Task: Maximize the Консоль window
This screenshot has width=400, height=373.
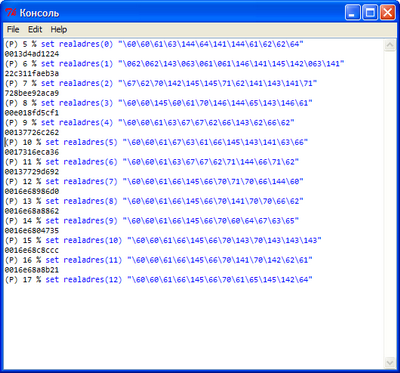Action: click(370, 13)
